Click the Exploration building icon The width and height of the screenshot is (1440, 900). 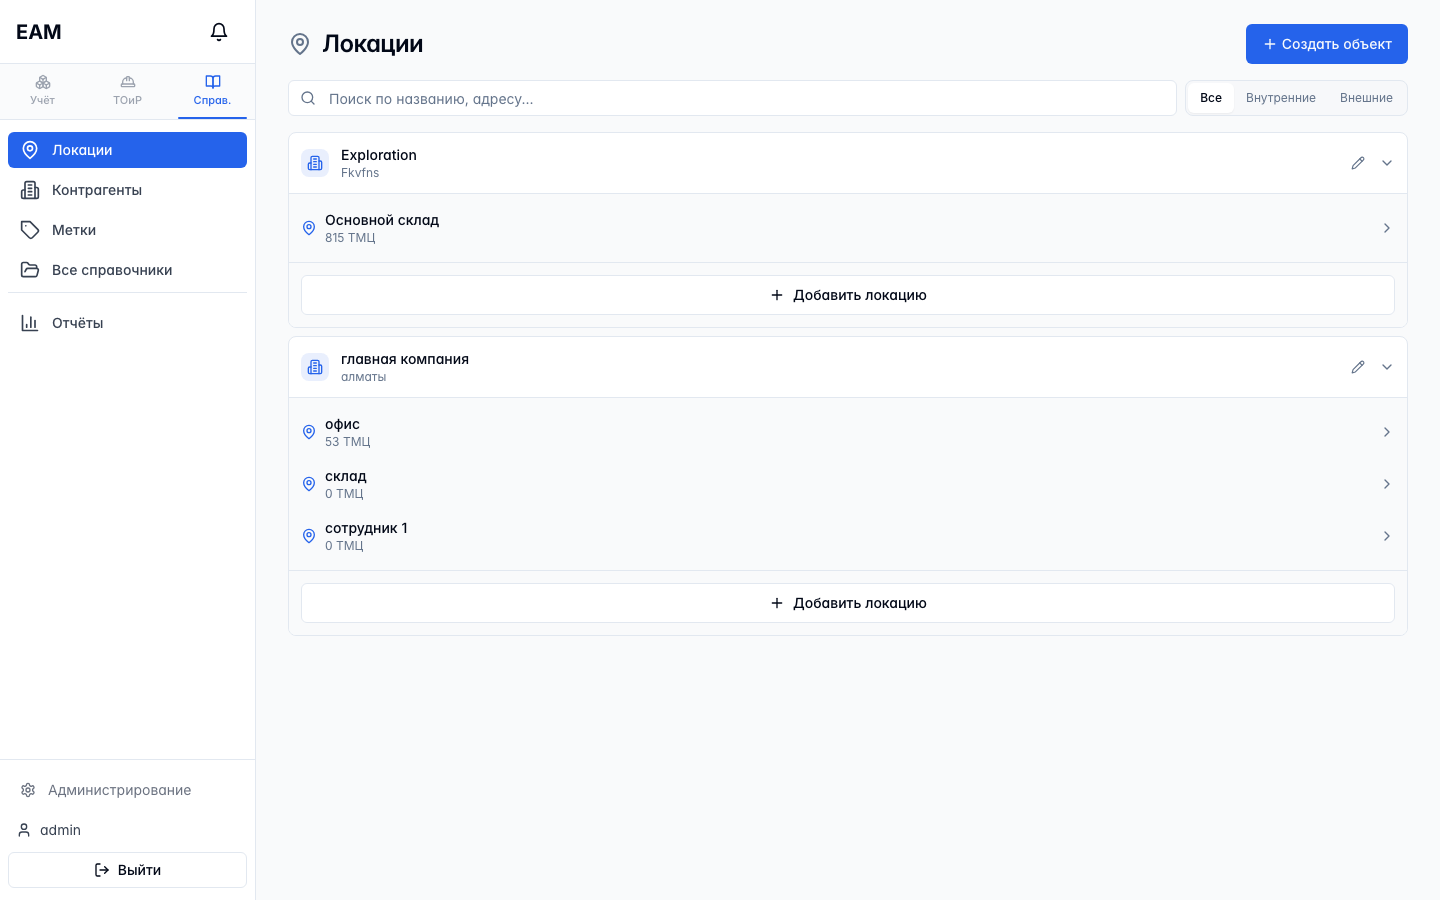(315, 163)
